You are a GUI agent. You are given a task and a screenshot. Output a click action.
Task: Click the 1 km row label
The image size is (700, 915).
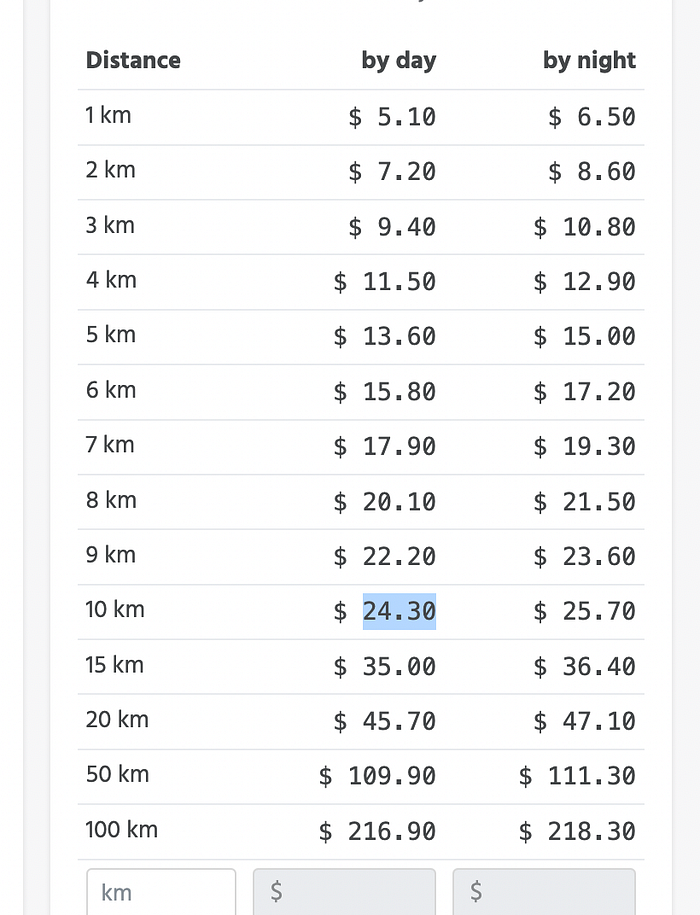click(108, 115)
